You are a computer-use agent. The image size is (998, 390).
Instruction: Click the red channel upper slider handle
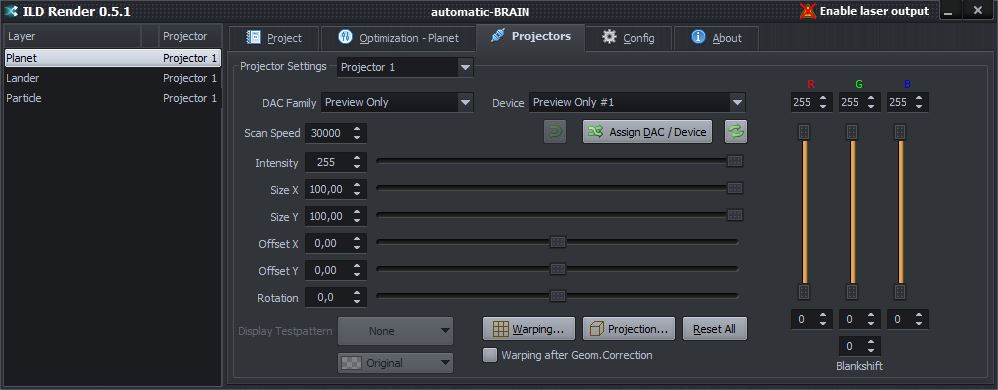[x=804, y=132]
